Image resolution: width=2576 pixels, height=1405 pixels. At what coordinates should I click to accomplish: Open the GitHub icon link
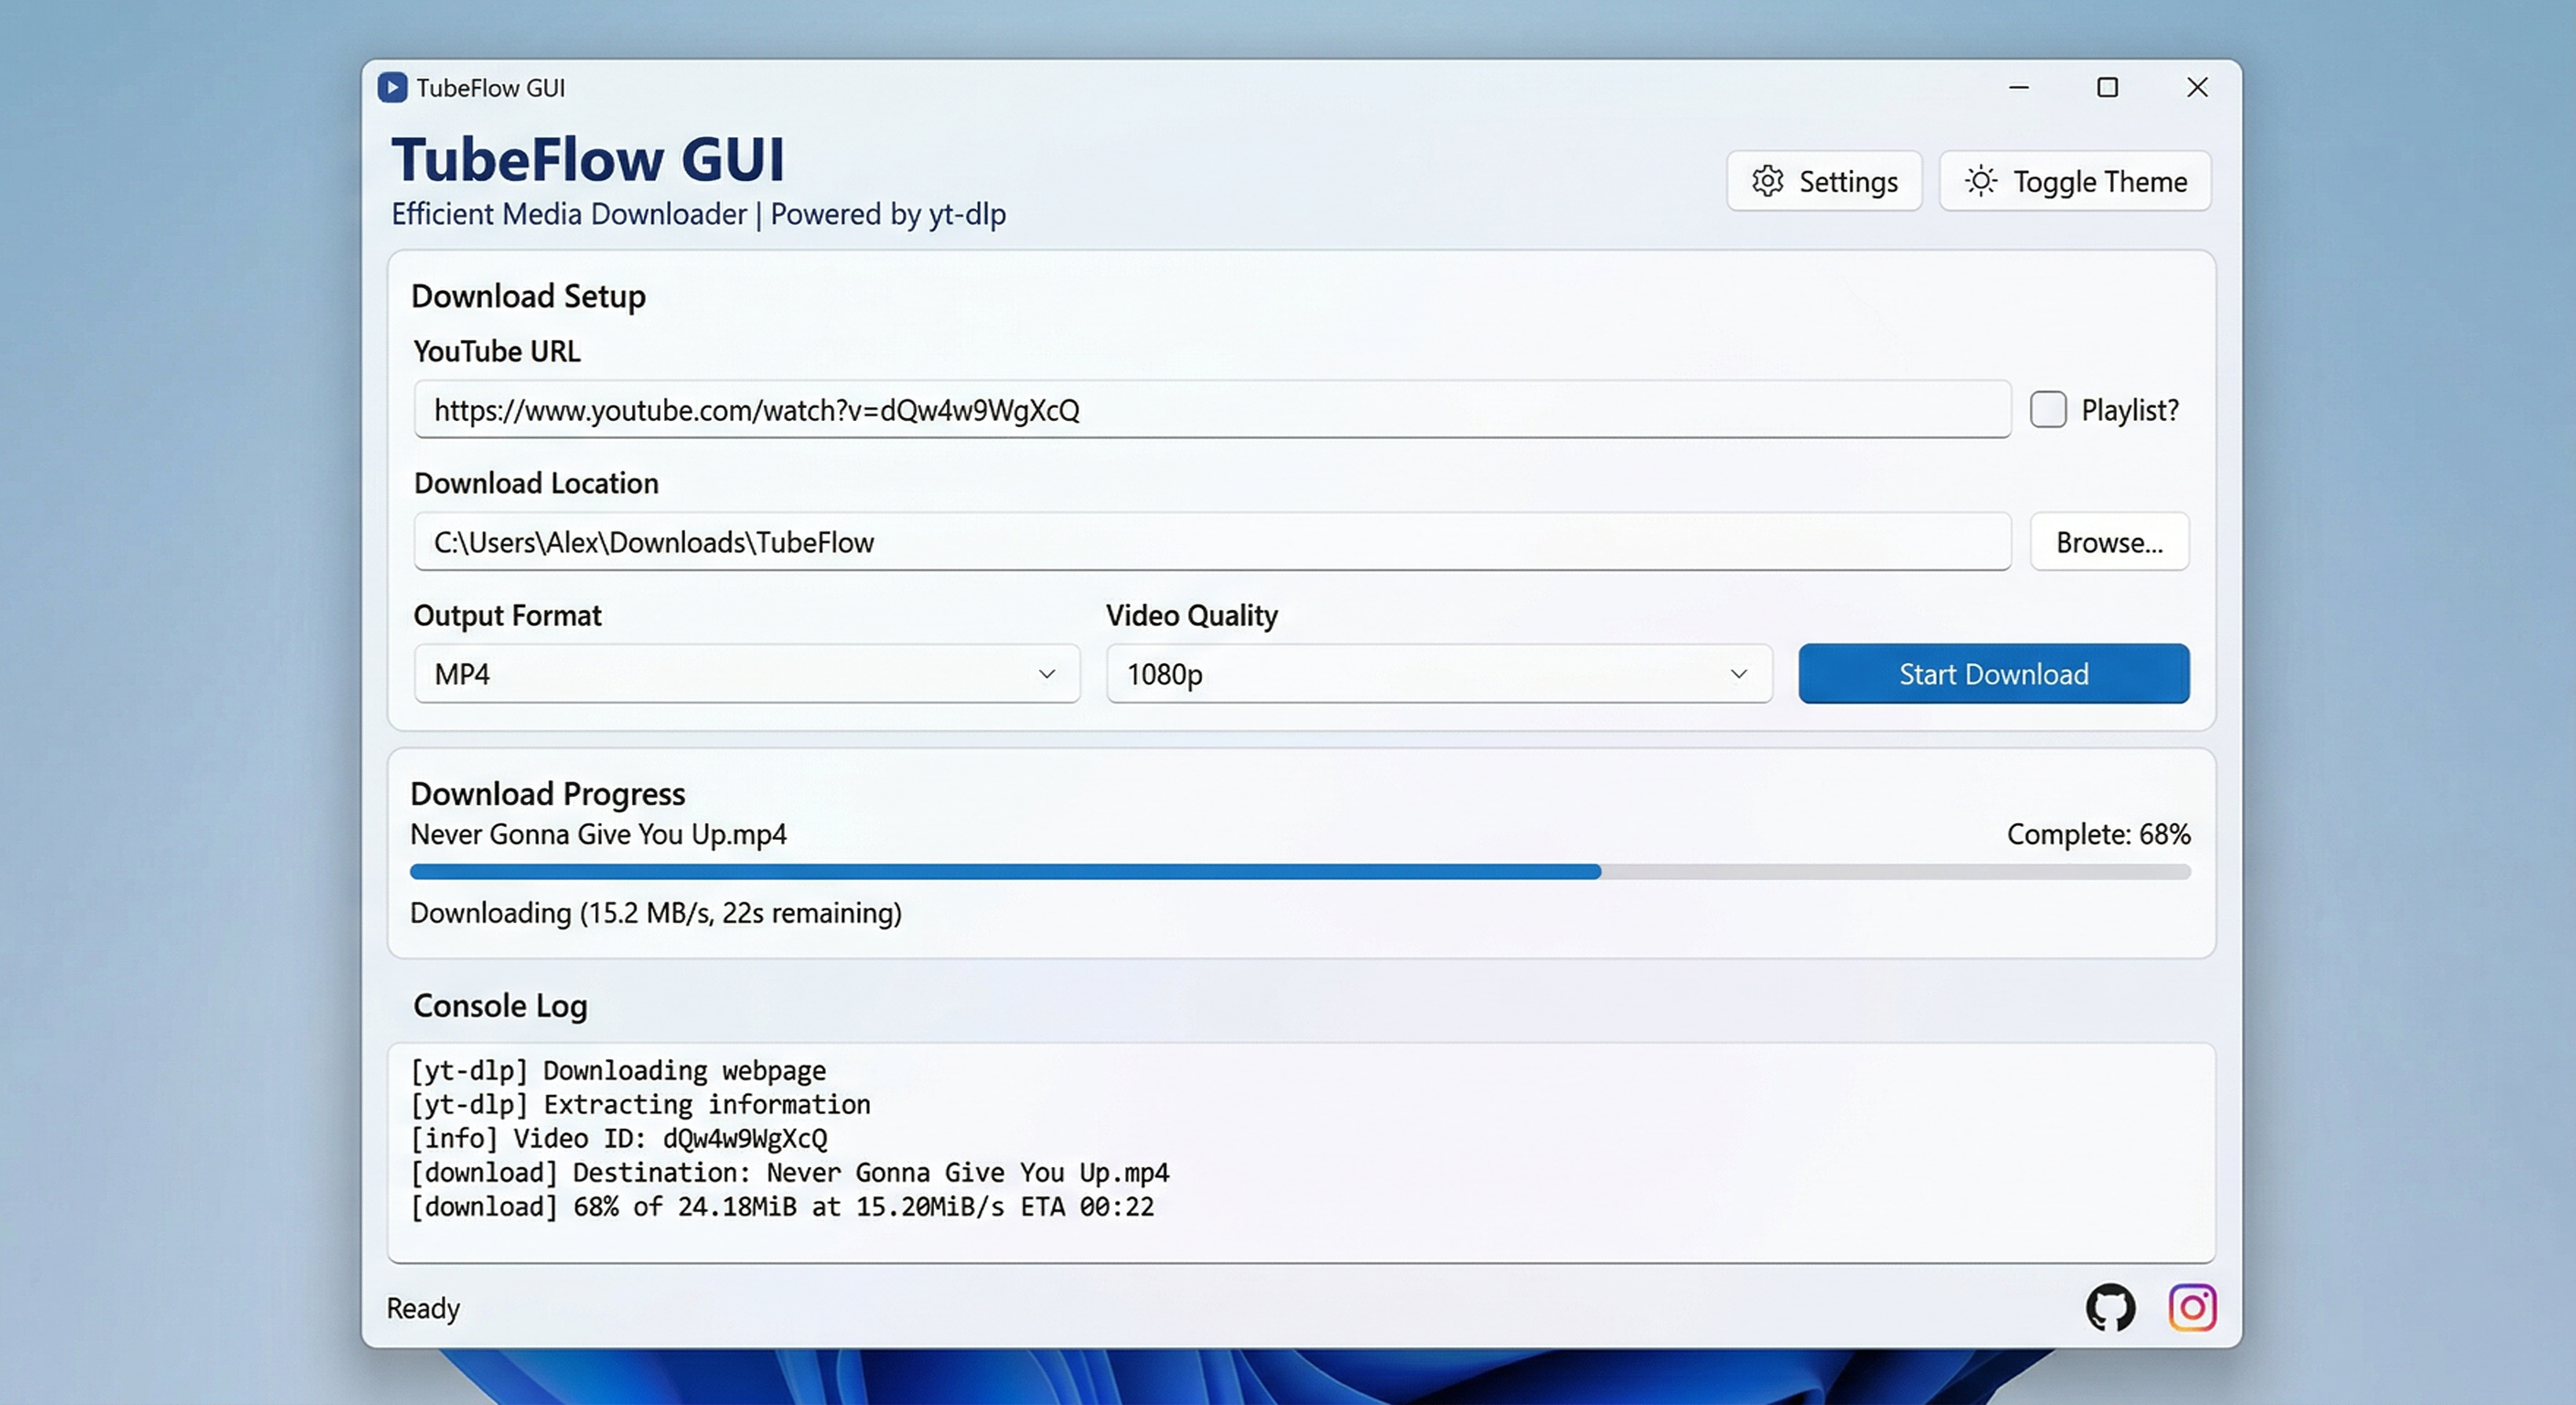(2110, 1307)
